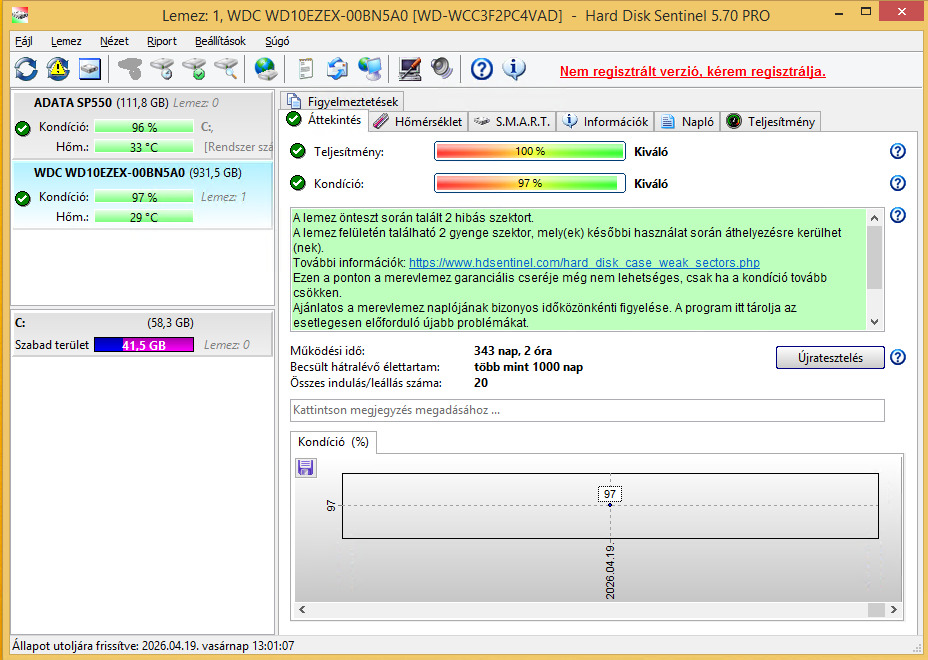The image size is (928, 660).
Task: Click the chart's right scroll arrow
Action: pyautogui.click(x=894, y=609)
